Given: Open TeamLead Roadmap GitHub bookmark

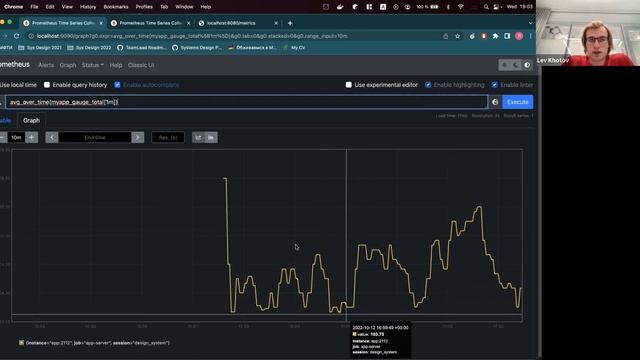Looking at the screenshot, I should tap(141, 48).
